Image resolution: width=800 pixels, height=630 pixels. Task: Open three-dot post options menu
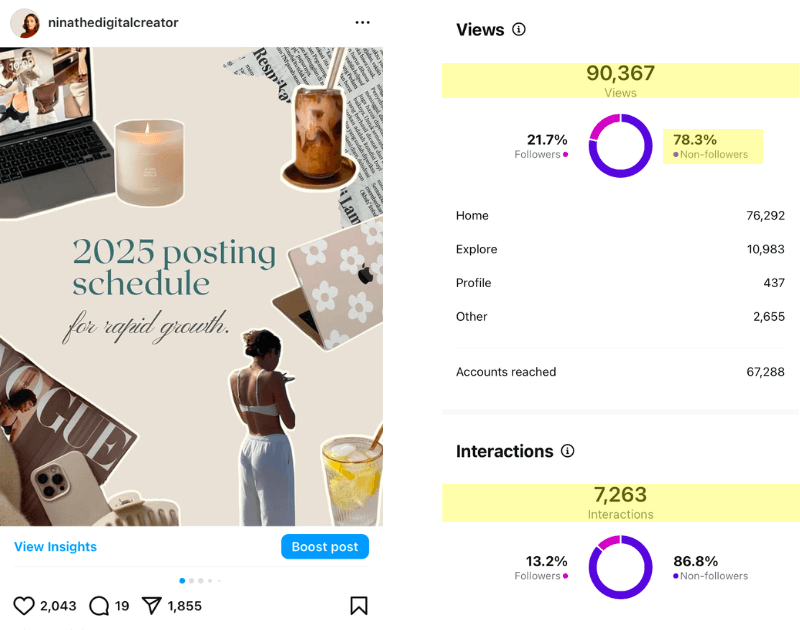[x=362, y=22]
